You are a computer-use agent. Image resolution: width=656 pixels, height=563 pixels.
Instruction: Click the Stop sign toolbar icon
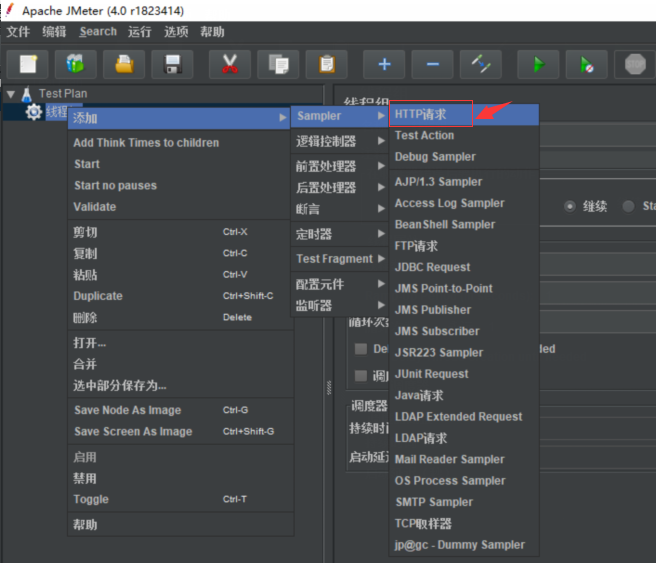tap(635, 64)
